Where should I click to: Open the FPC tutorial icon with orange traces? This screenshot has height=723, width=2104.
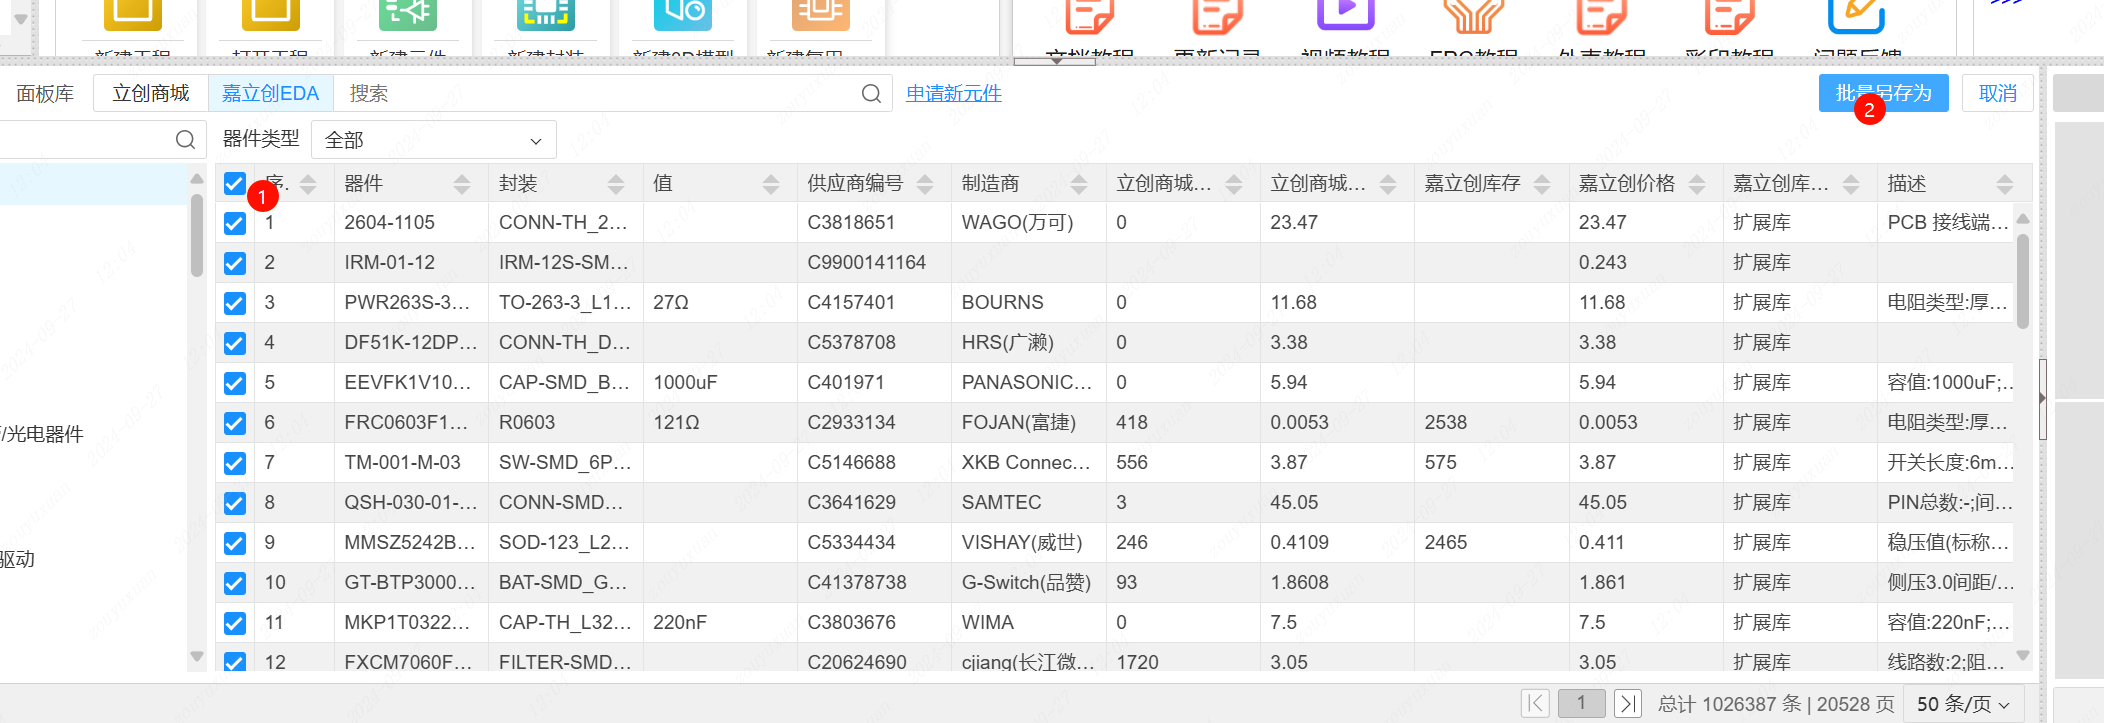pyautogui.click(x=1473, y=15)
